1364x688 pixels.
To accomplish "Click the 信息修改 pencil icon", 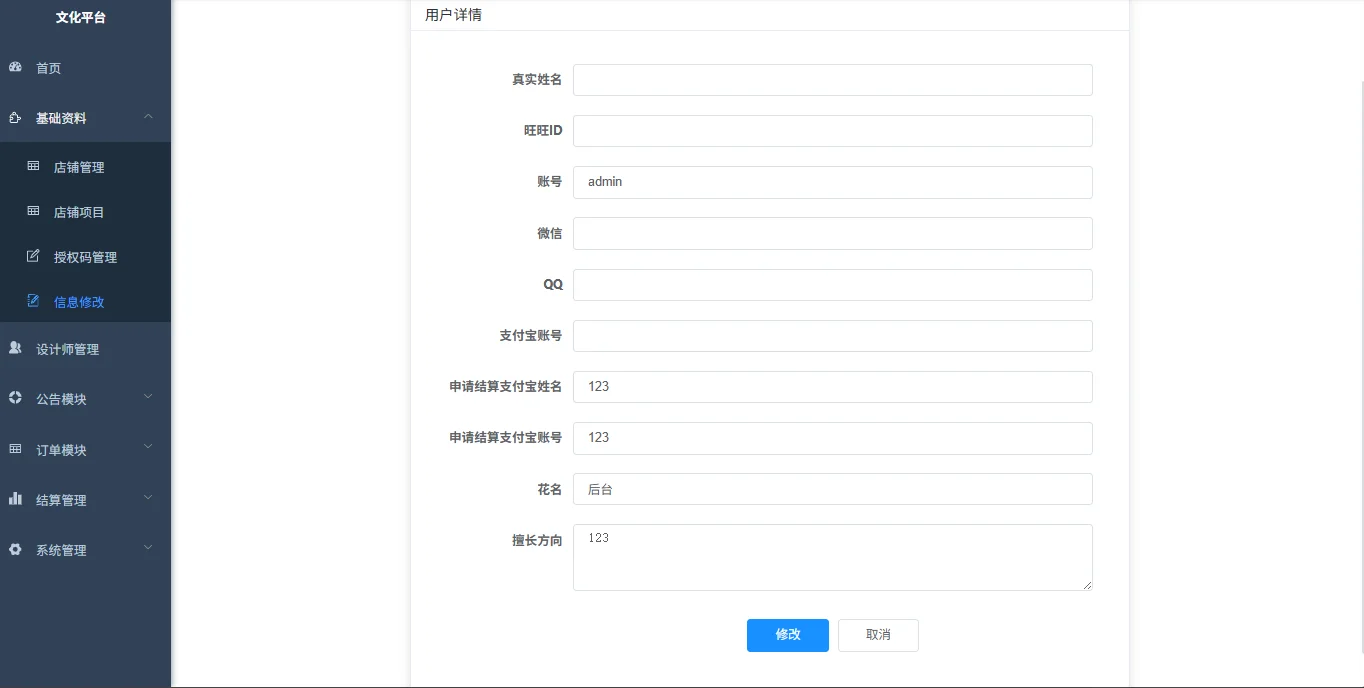I will point(33,301).
